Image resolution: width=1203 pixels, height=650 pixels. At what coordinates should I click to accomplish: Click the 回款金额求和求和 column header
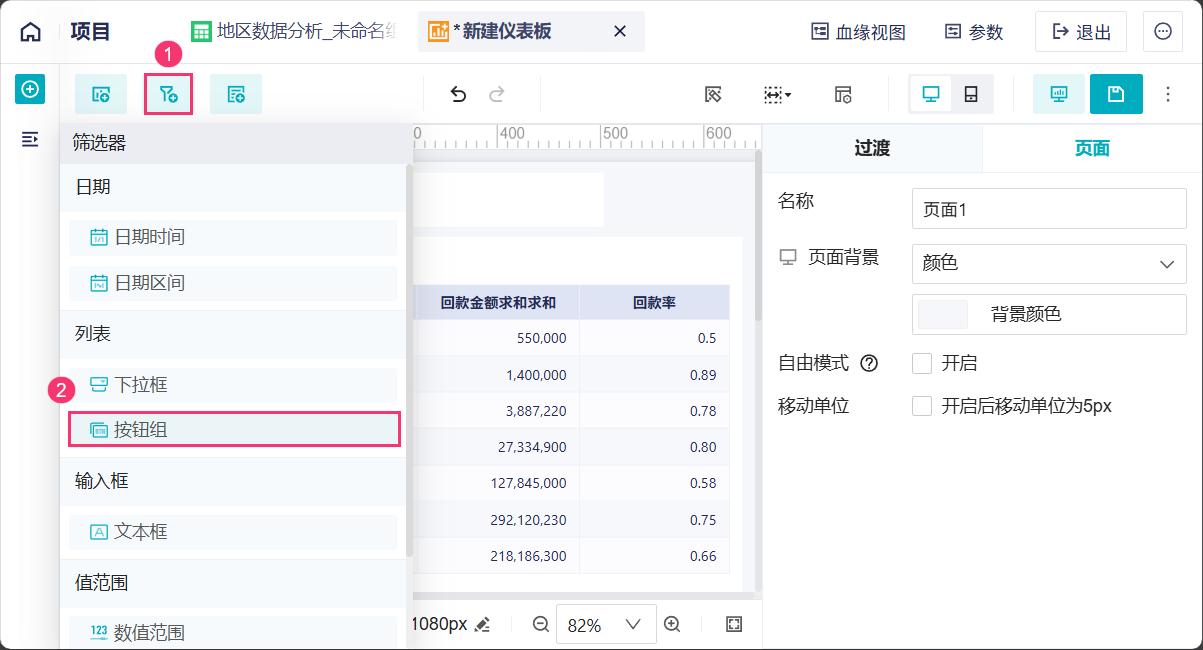pos(496,303)
